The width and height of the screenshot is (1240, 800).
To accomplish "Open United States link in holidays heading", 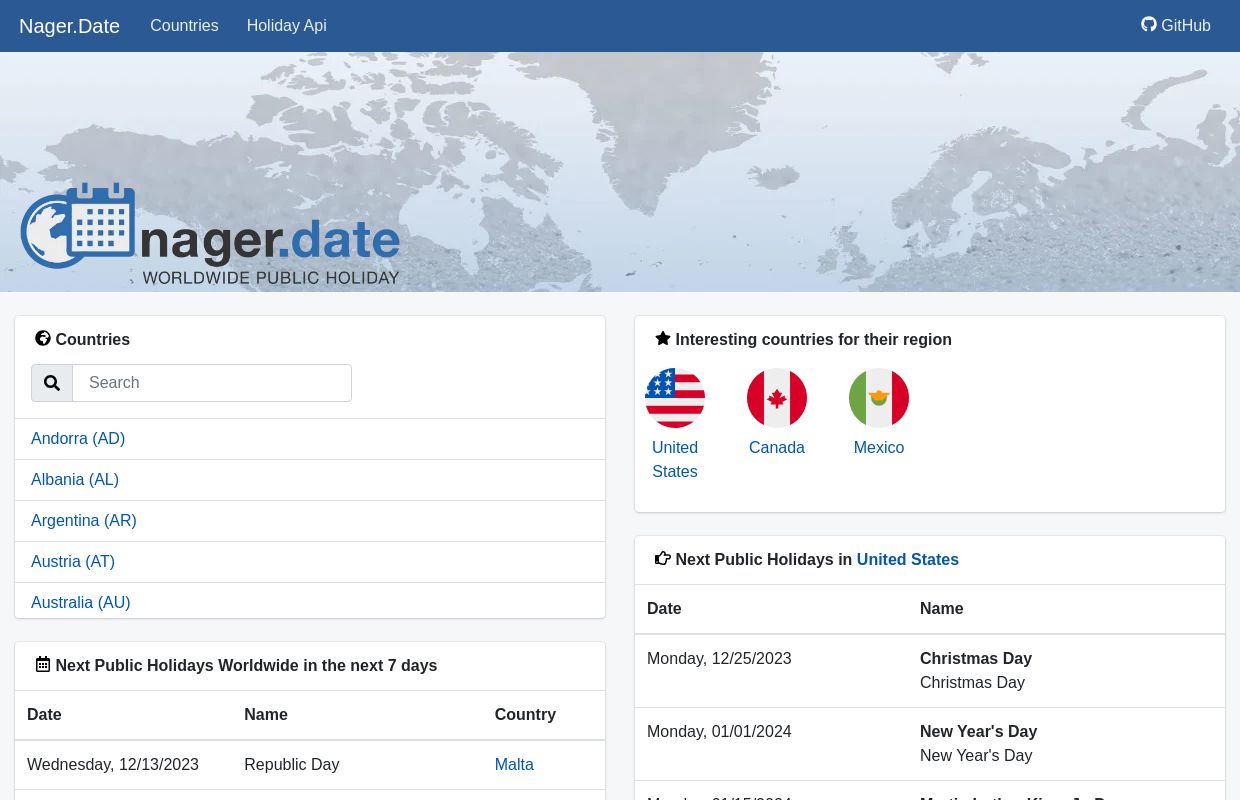I will [908, 560].
